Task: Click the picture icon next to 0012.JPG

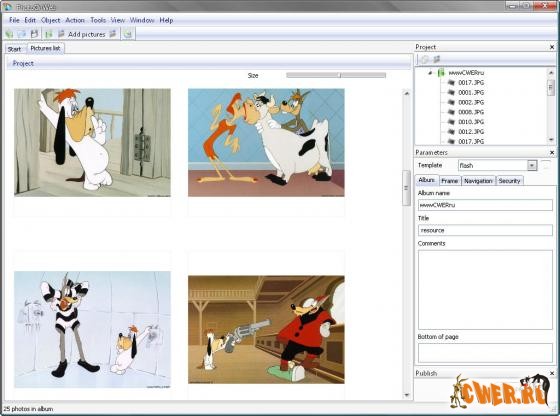Action: pos(451,132)
